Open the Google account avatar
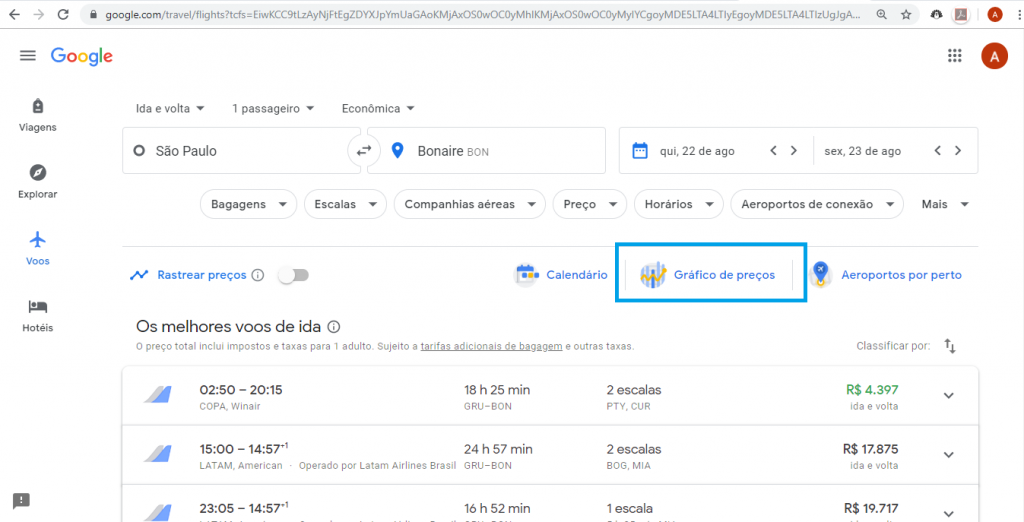 point(994,56)
